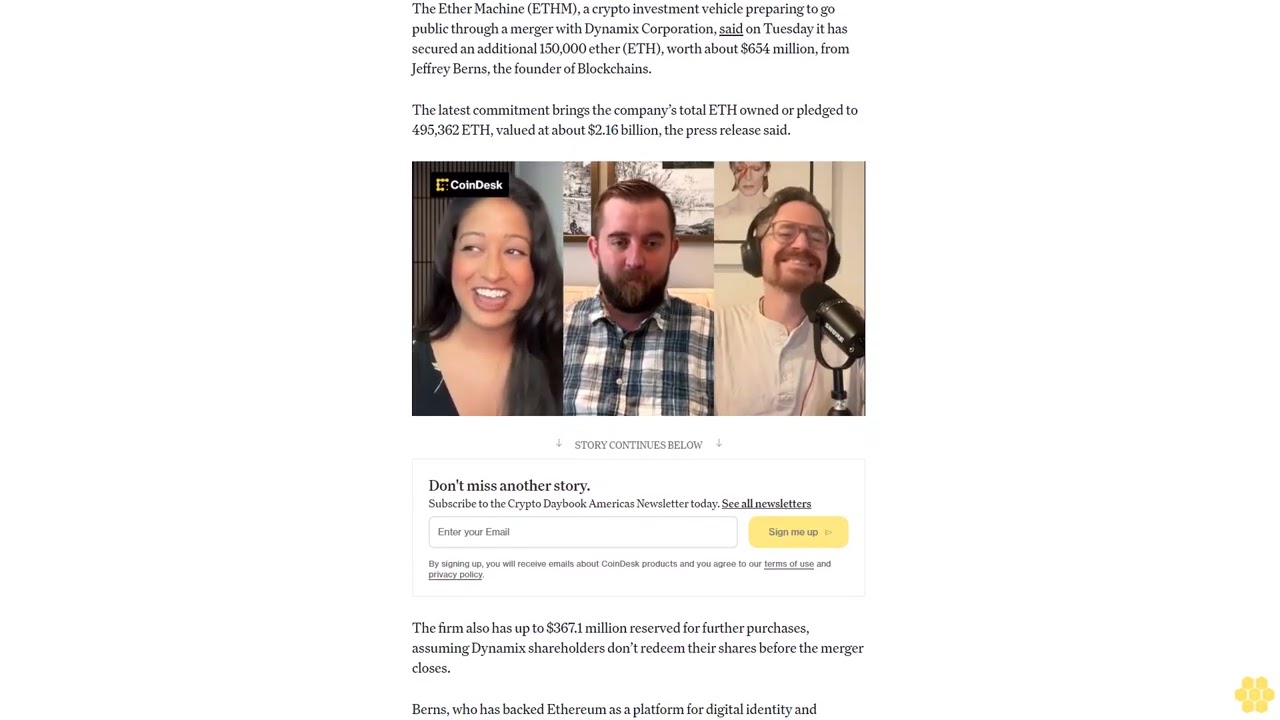
Task: Click the "Don't miss another story." heading
Action: click(509, 486)
